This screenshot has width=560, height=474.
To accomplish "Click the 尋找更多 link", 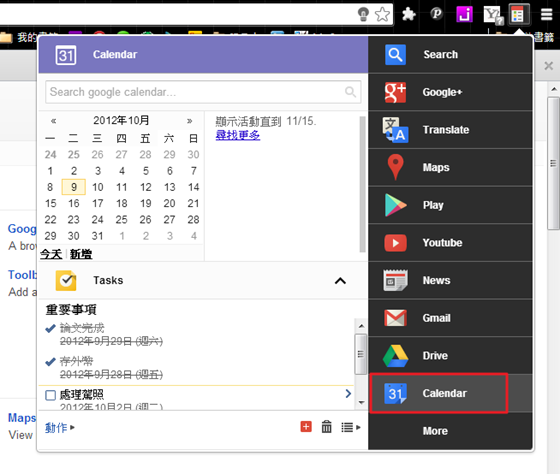I will [238, 135].
